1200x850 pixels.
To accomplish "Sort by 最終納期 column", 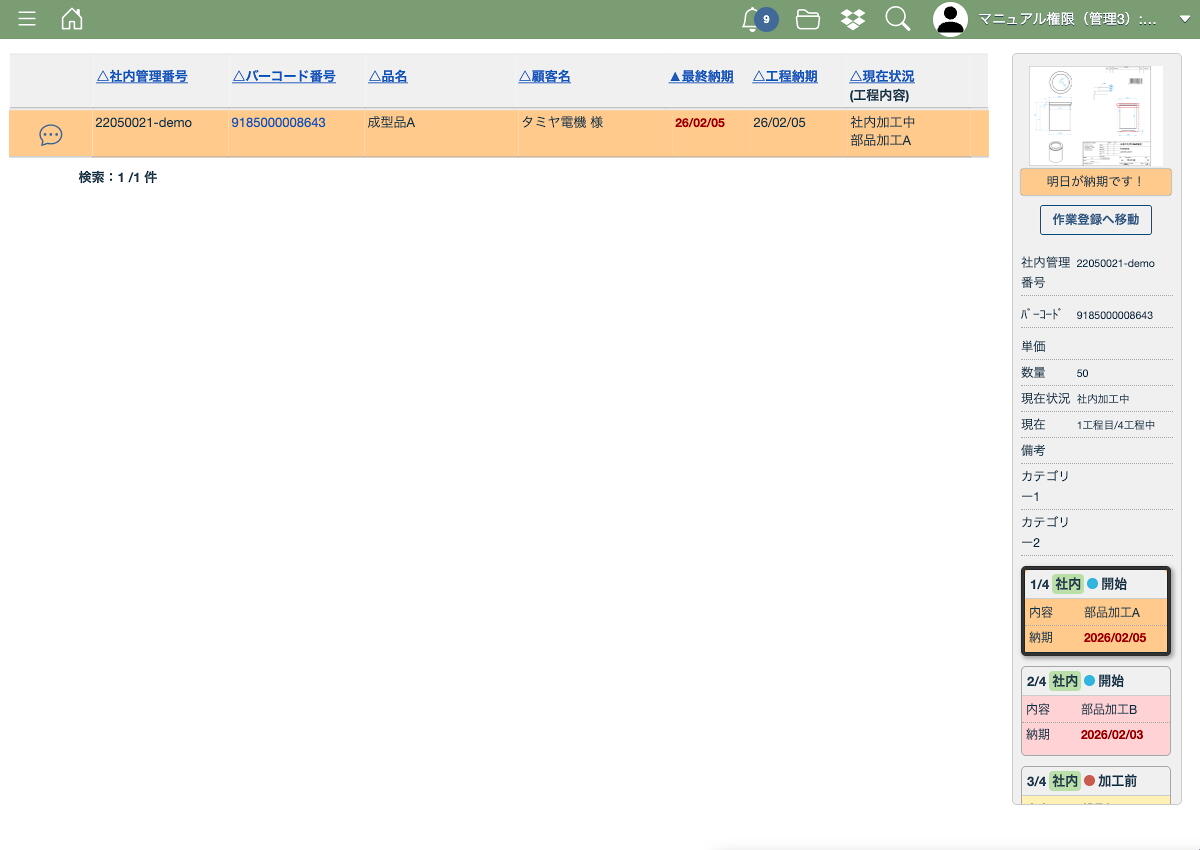I will coord(701,77).
